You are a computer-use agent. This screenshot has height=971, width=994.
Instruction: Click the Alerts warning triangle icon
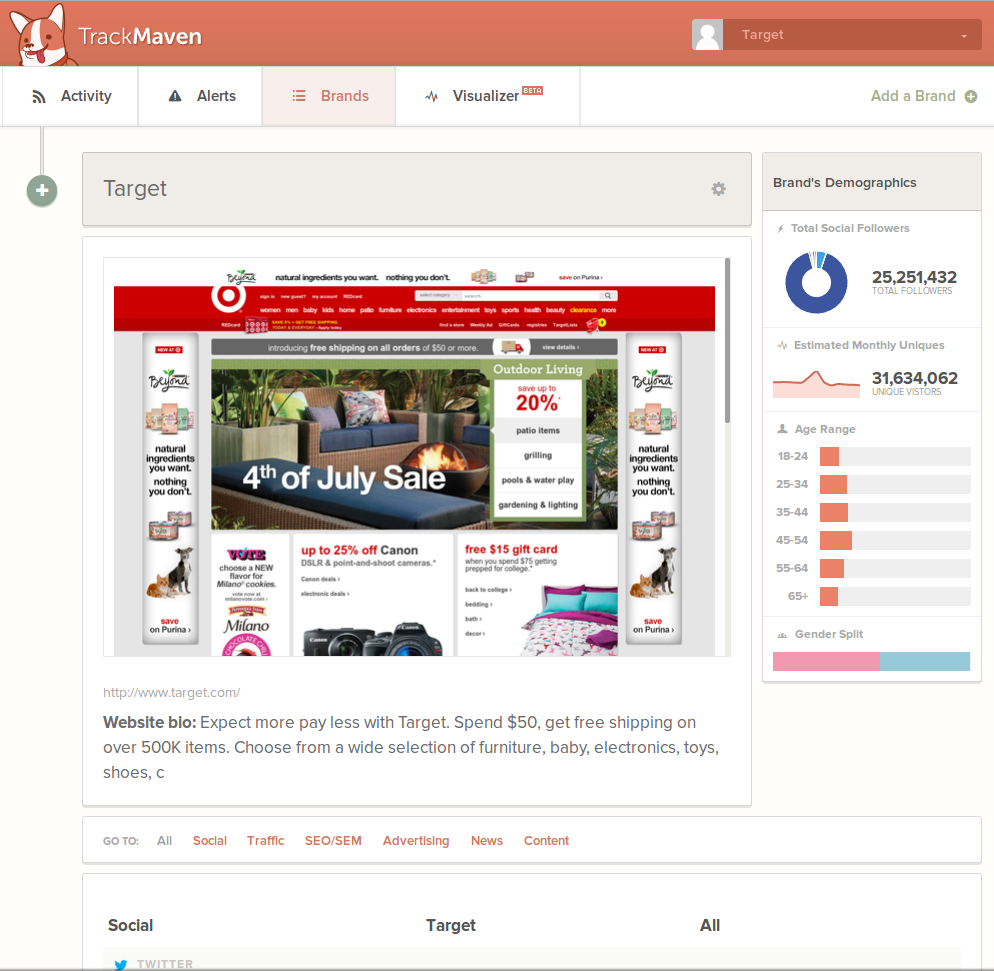[175, 96]
